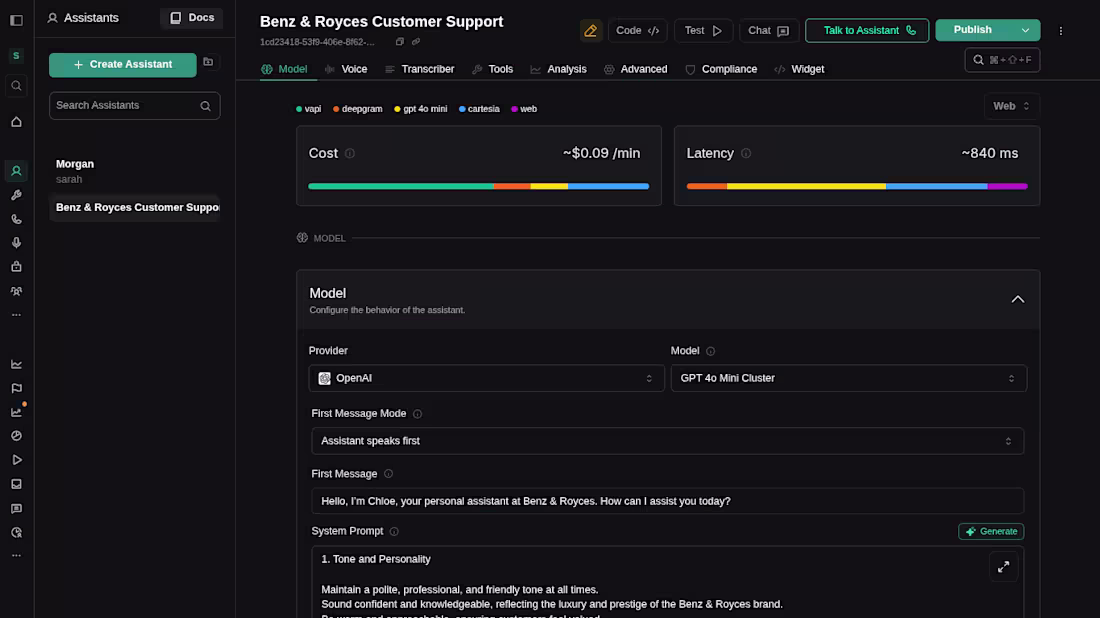Collapse the sidebar with the panel icon

(x=16, y=20)
